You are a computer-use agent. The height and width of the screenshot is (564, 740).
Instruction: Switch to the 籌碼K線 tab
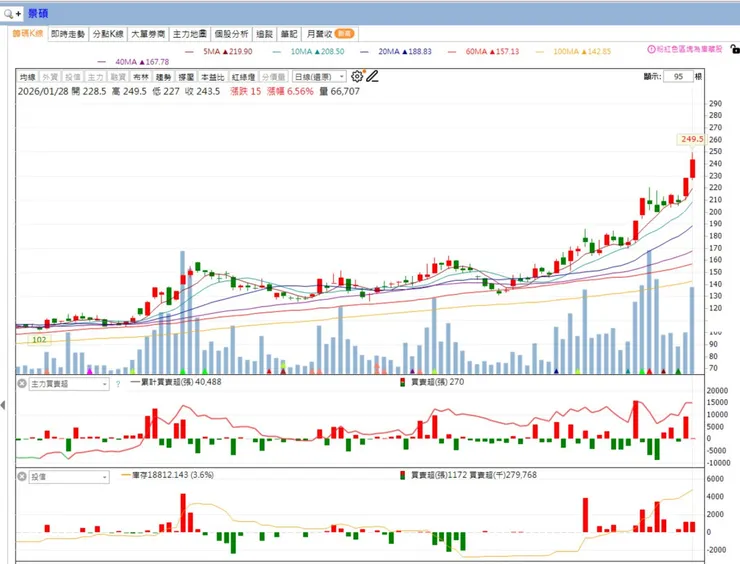click(x=28, y=34)
